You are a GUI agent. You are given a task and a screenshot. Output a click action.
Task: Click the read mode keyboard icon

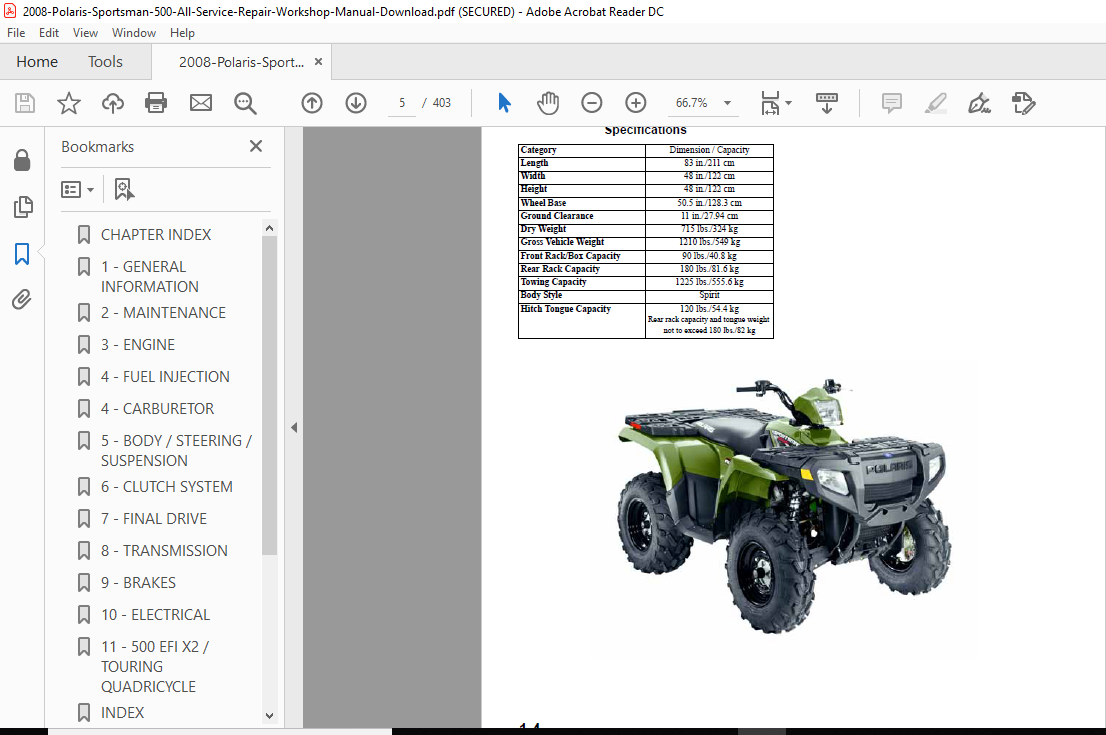click(827, 103)
